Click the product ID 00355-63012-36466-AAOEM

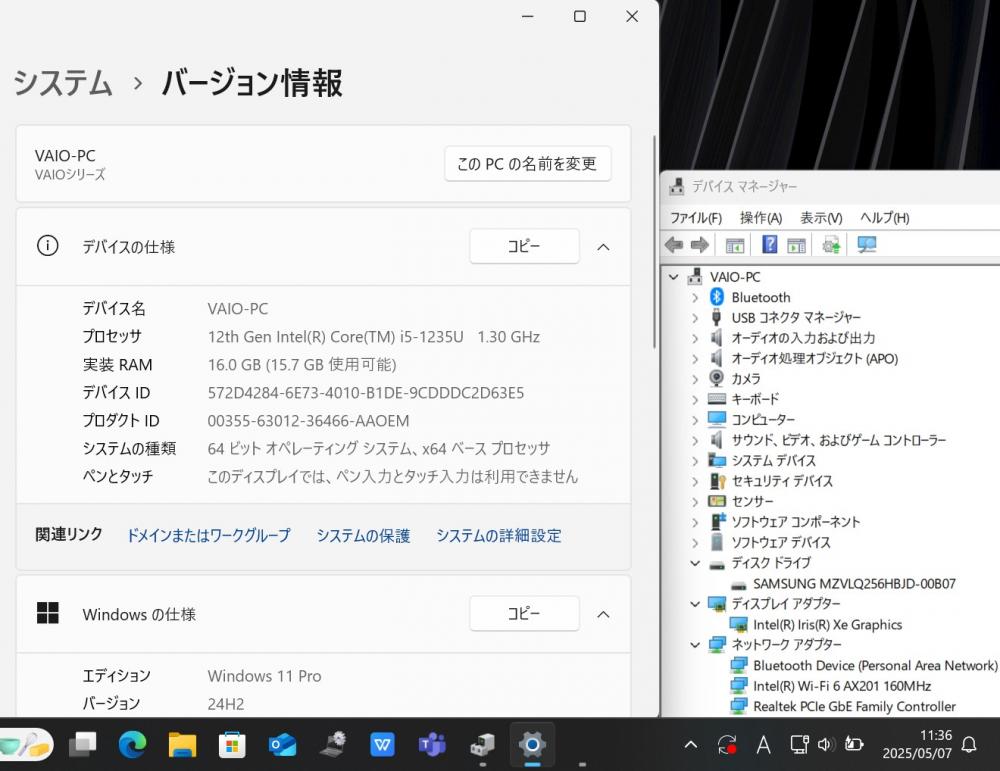(x=308, y=421)
